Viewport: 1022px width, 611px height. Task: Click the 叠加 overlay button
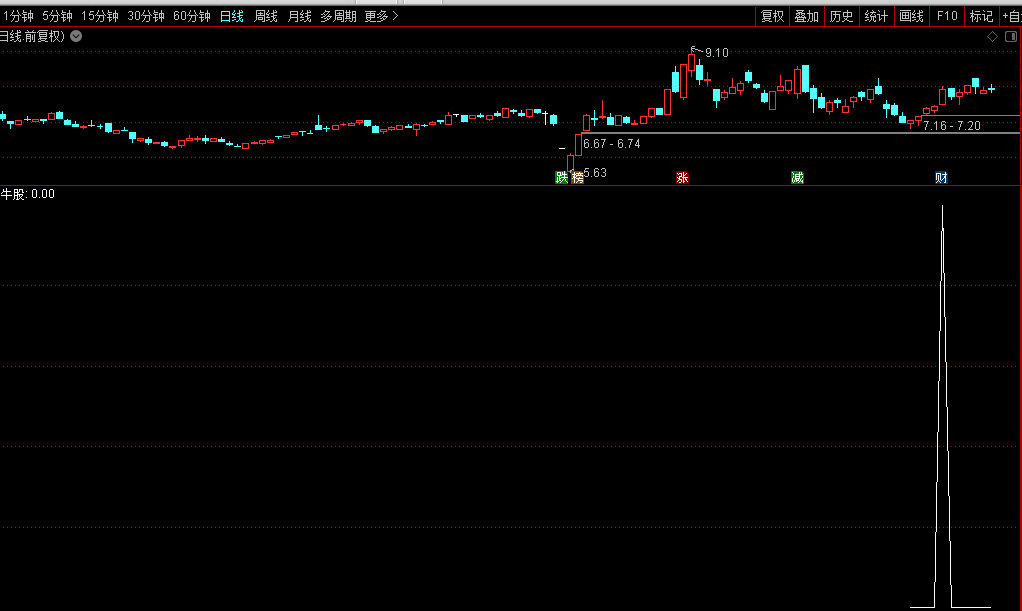806,16
